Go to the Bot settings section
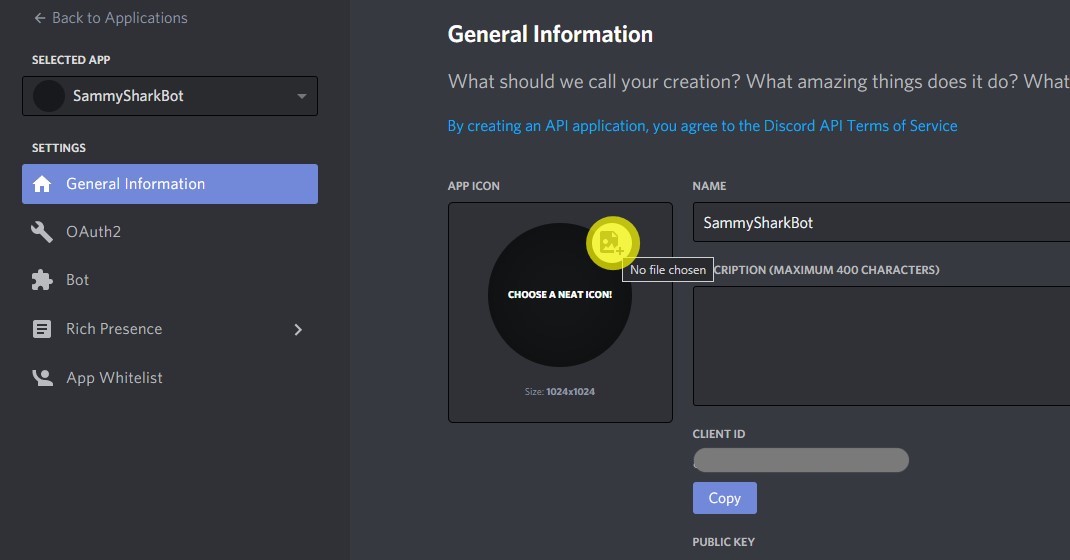The height and width of the screenshot is (560, 1070). (78, 280)
